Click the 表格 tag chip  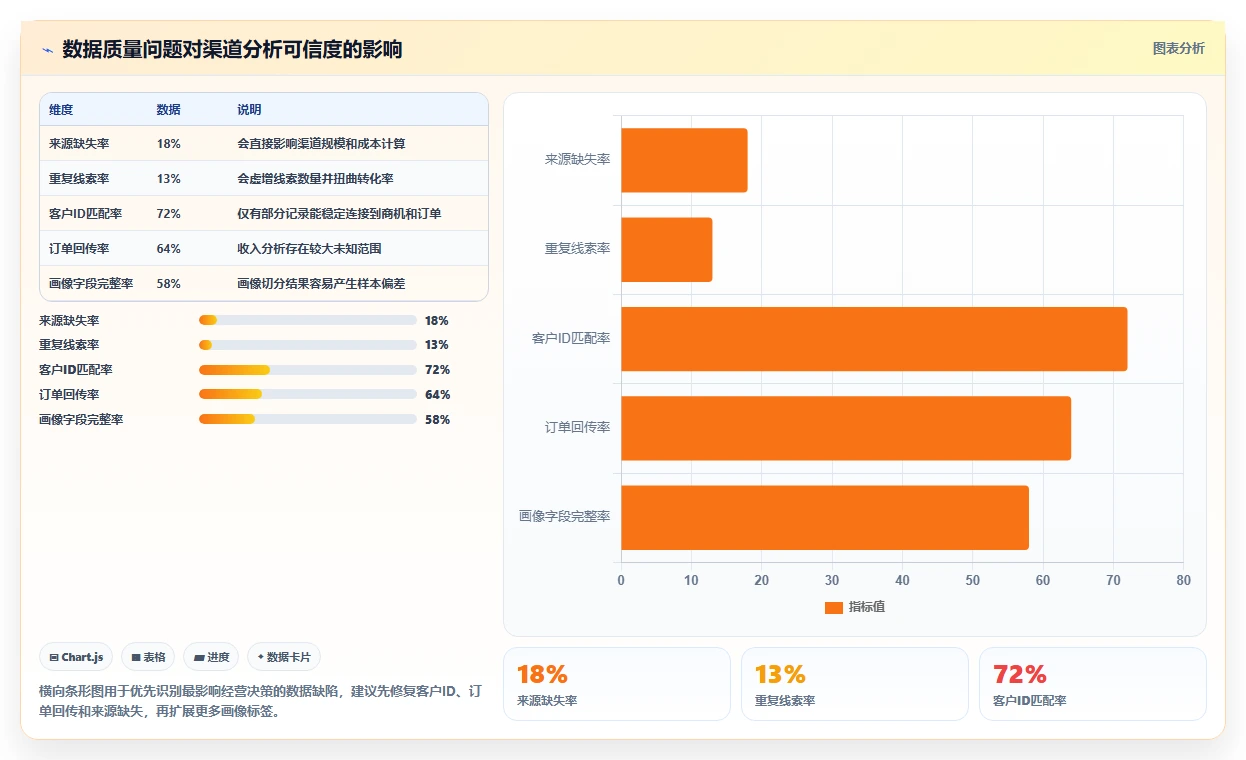(x=148, y=657)
